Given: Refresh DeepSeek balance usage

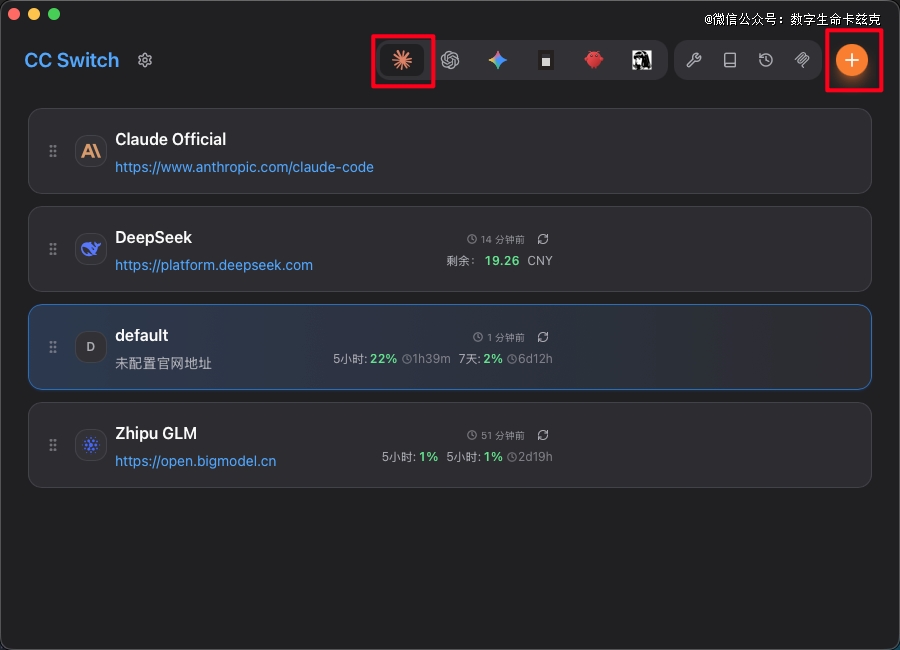Looking at the screenshot, I should point(543,239).
